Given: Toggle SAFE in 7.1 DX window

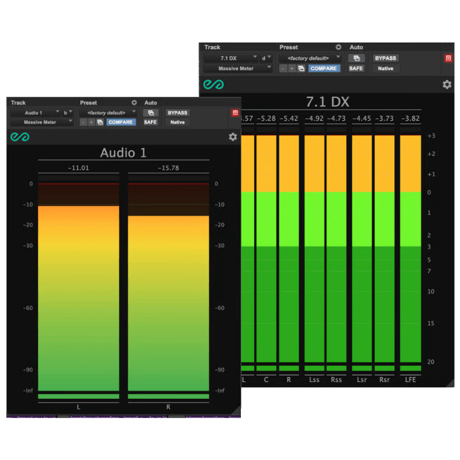Looking at the screenshot, I should (356, 68).
